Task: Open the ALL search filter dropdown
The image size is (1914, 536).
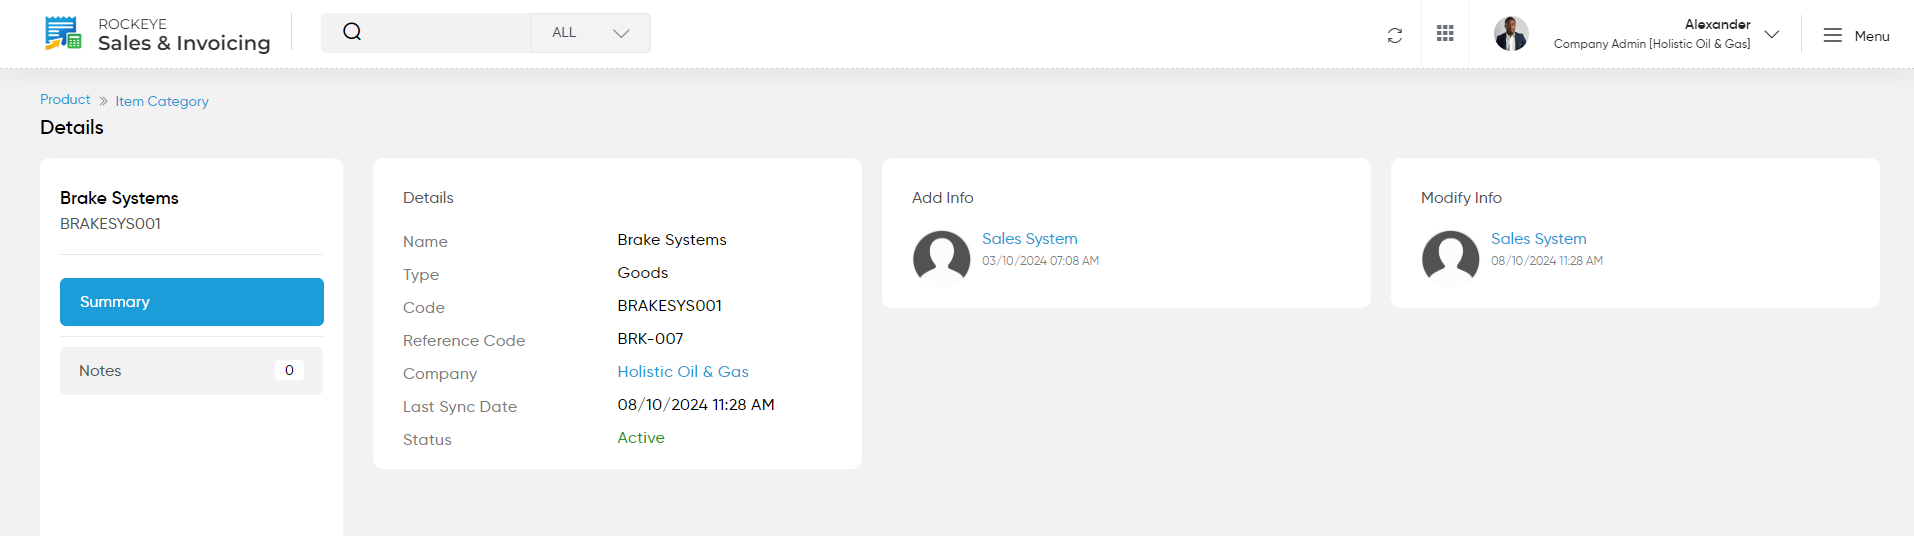Action: (x=591, y=33)
